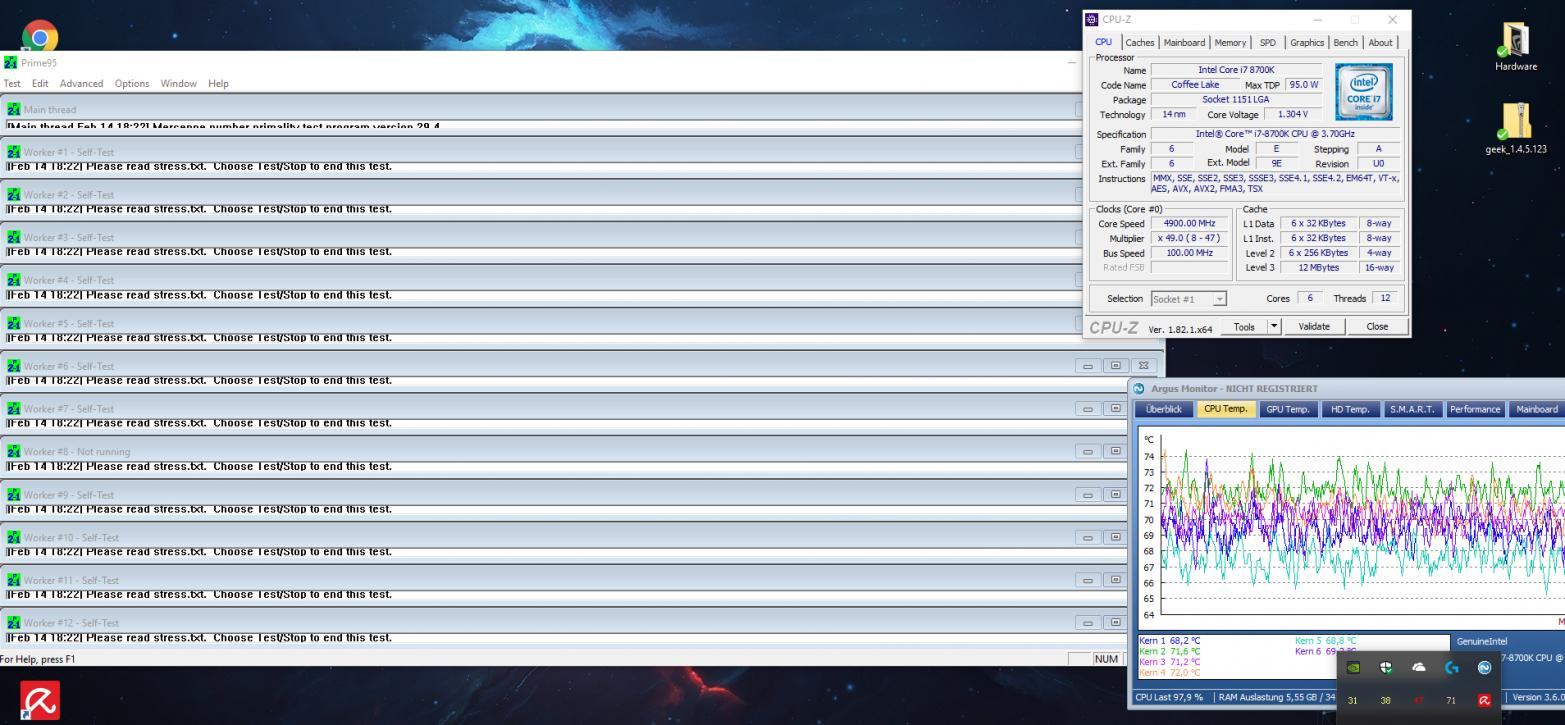This screenshot has width=1565, height=725.
Task: Click CPU Last 97,9 % in status bar
Action: click(1171, 697)
